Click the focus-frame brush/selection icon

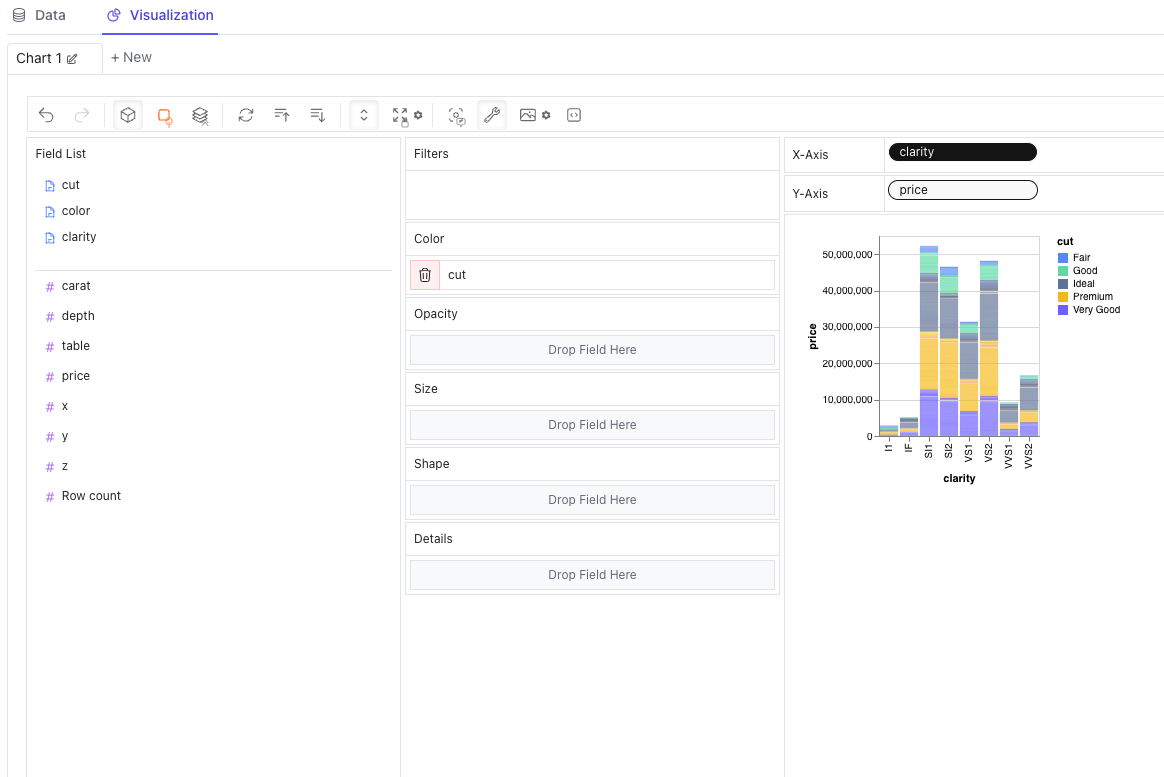[x=457, y=116]
